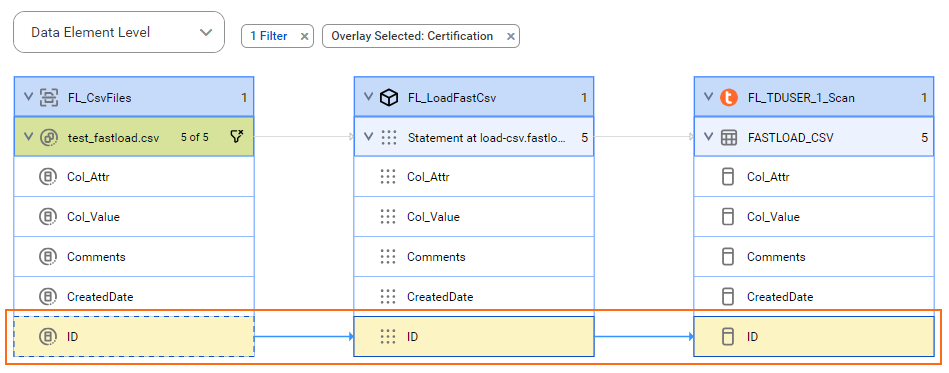Click the FL_CsvFiles scanner icon
949x373 pixels.
click(x=49, y=97)
